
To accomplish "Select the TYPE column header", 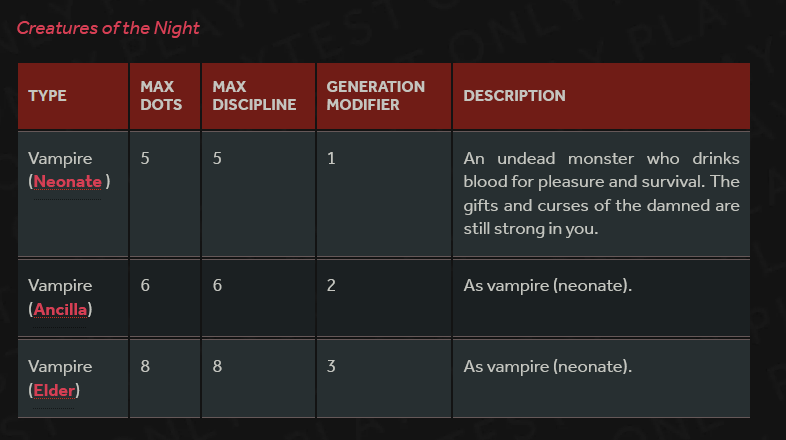I will pos(47,96).
